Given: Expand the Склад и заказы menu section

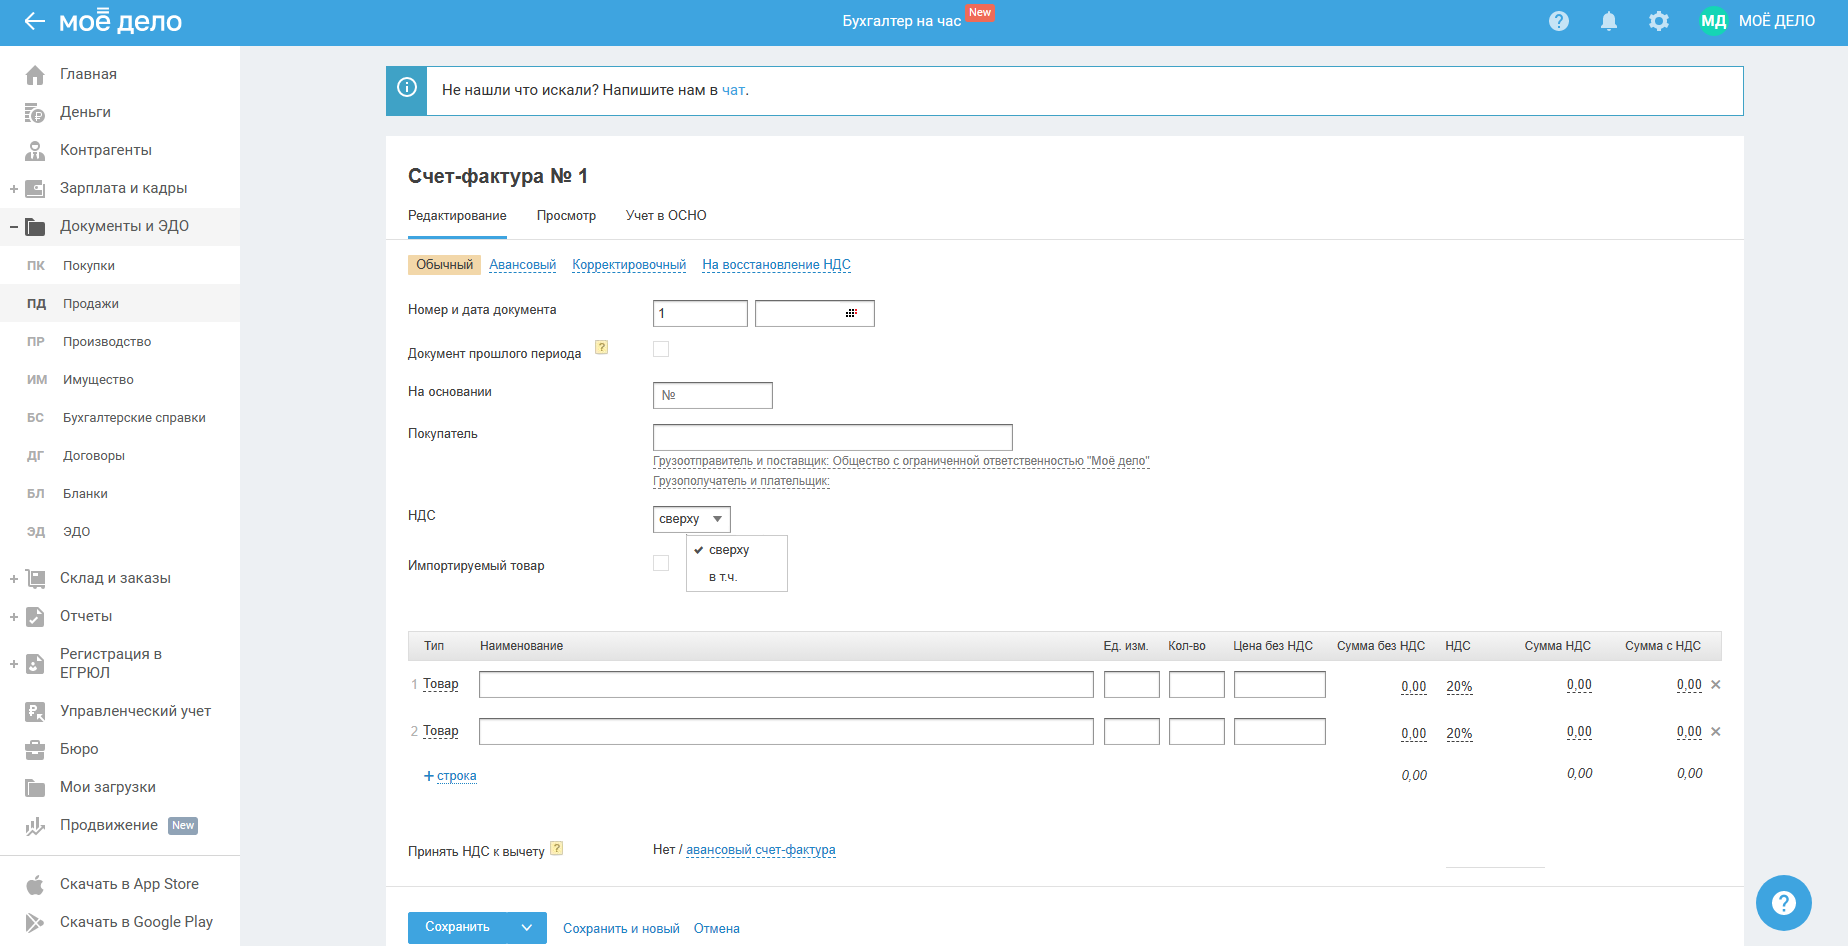Looking at the screenshot, I should pyautogui.click(x=14, y=578).
